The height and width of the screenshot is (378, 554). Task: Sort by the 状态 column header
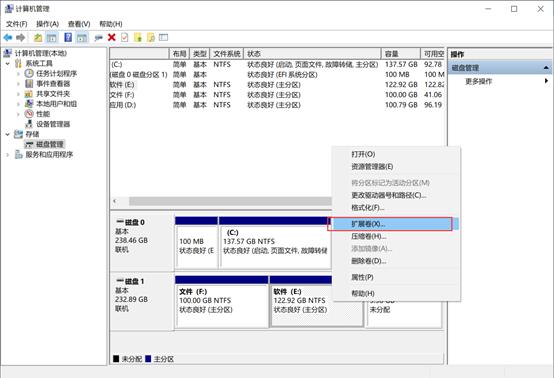(x=312, y=54)
